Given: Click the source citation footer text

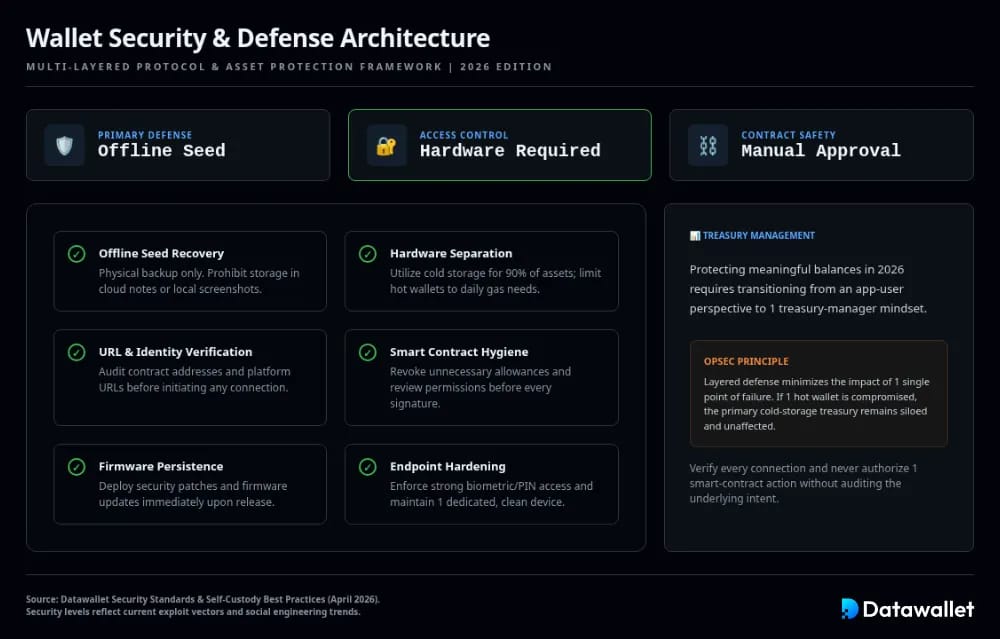Looking at the screenshot, I should [203, 606].
